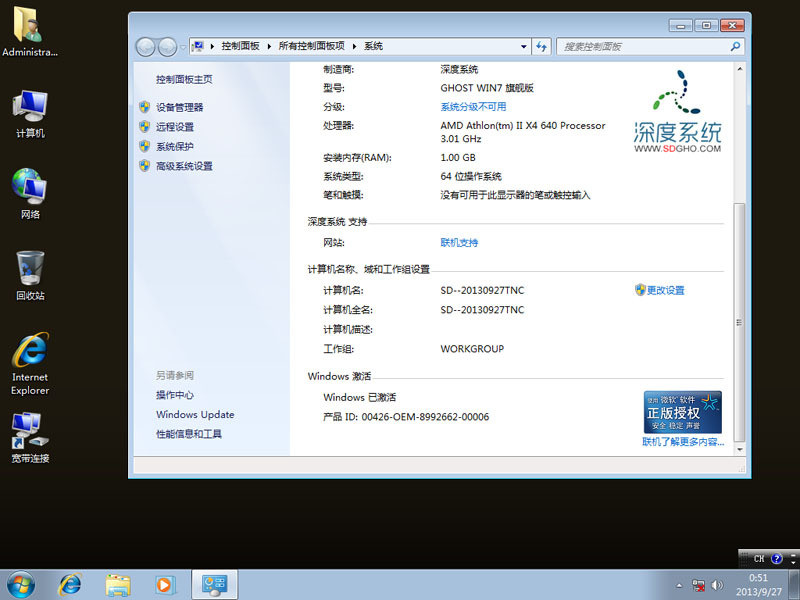Expand the address bar history dropdown
800x600 pixels.
click(x=524, y=46)
